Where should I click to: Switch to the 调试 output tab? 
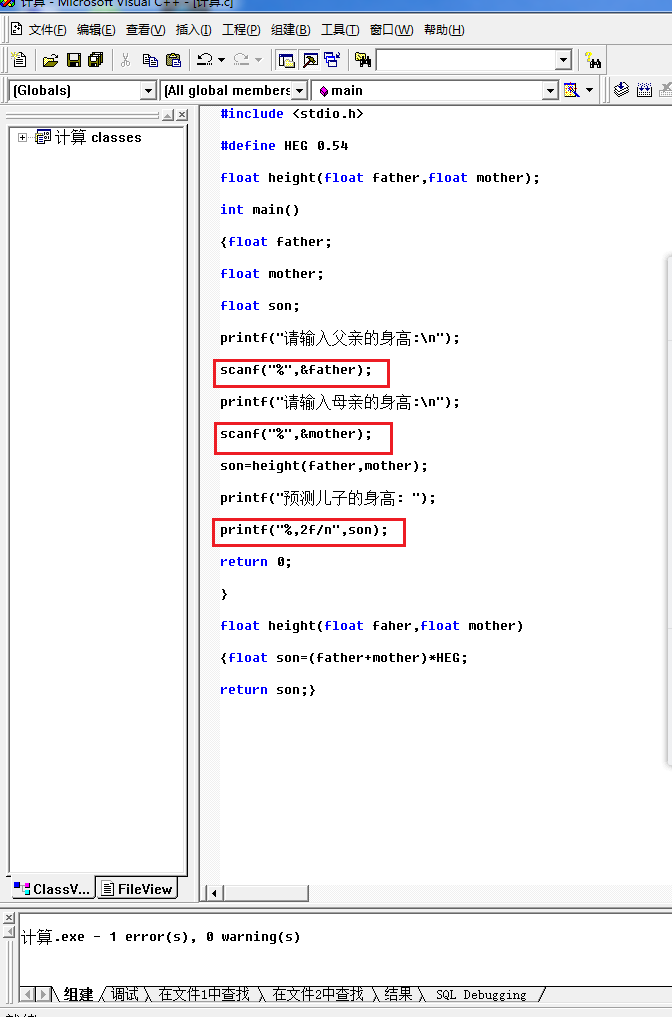pyautogui.click(x=125, y=994)
